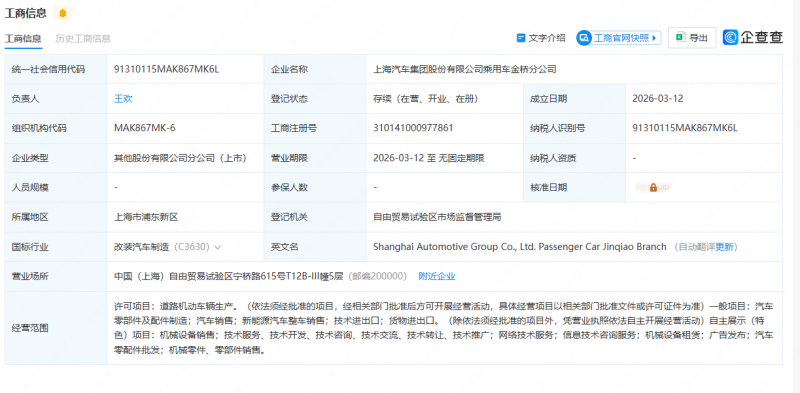The height and width of the screenshot is (393, 800).
Task: Select registration number 310141000977861
Action: [x=413, y=128]
